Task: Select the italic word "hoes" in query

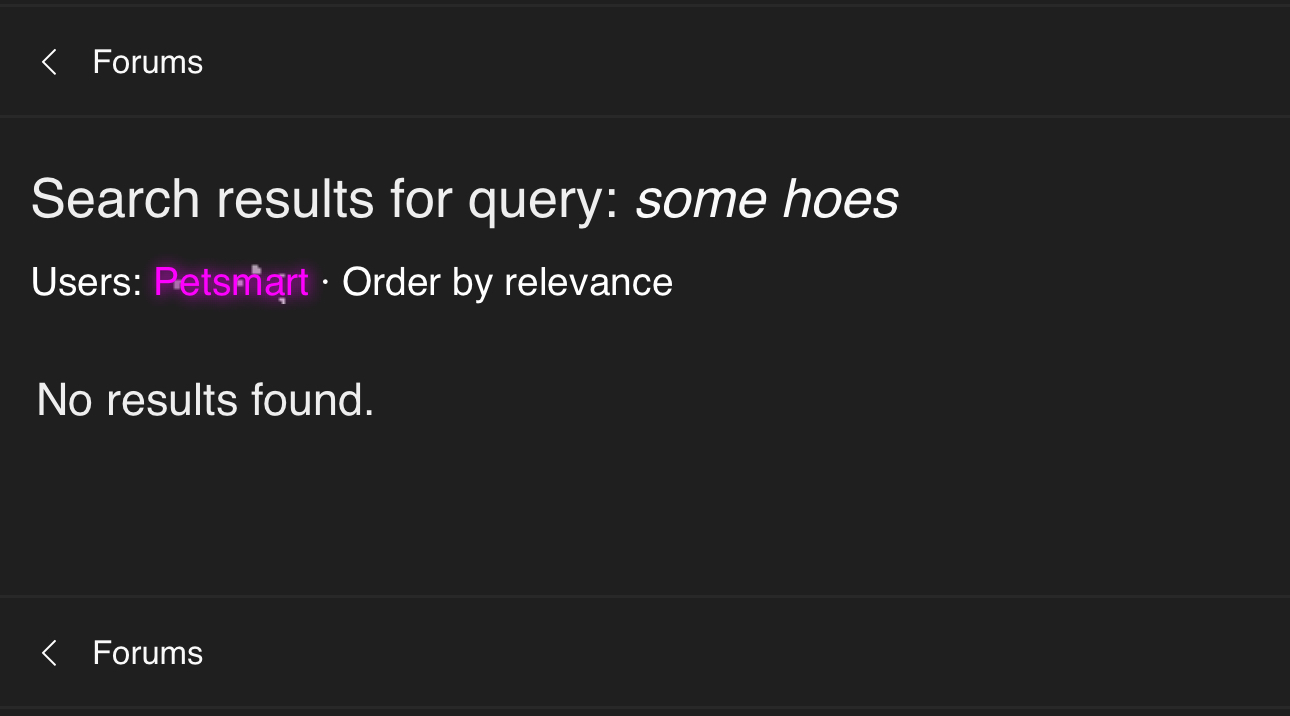Action: point(840,200)
